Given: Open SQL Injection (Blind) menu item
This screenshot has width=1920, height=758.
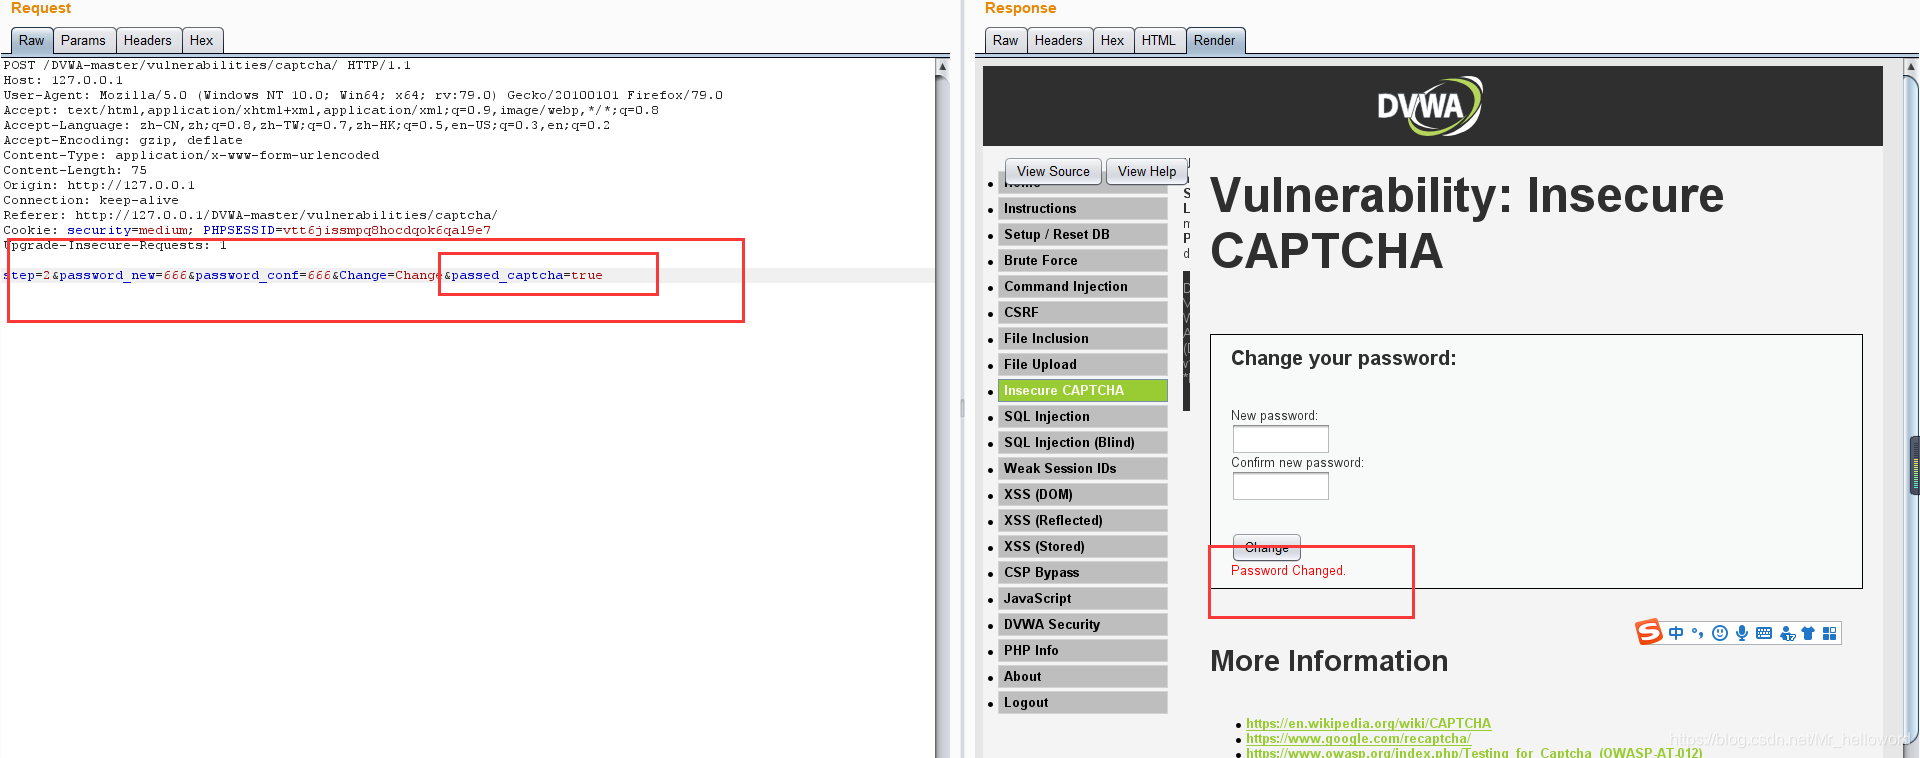Looking at the screenshot, I should pos(1083,442).
